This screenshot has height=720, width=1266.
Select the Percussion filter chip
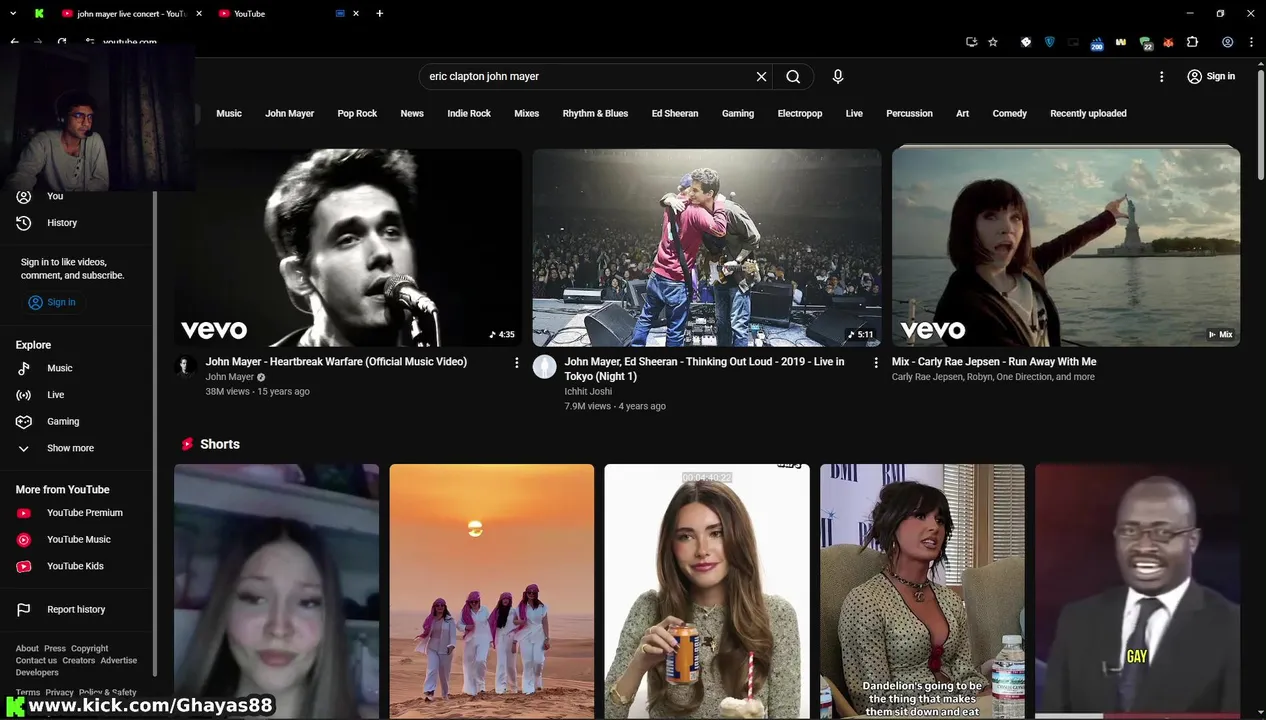pyautogui.click(x=909, y=114)
